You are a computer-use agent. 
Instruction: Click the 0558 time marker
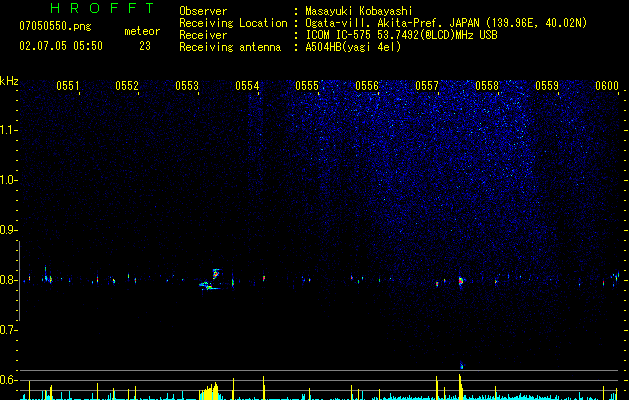click(487, 86)
